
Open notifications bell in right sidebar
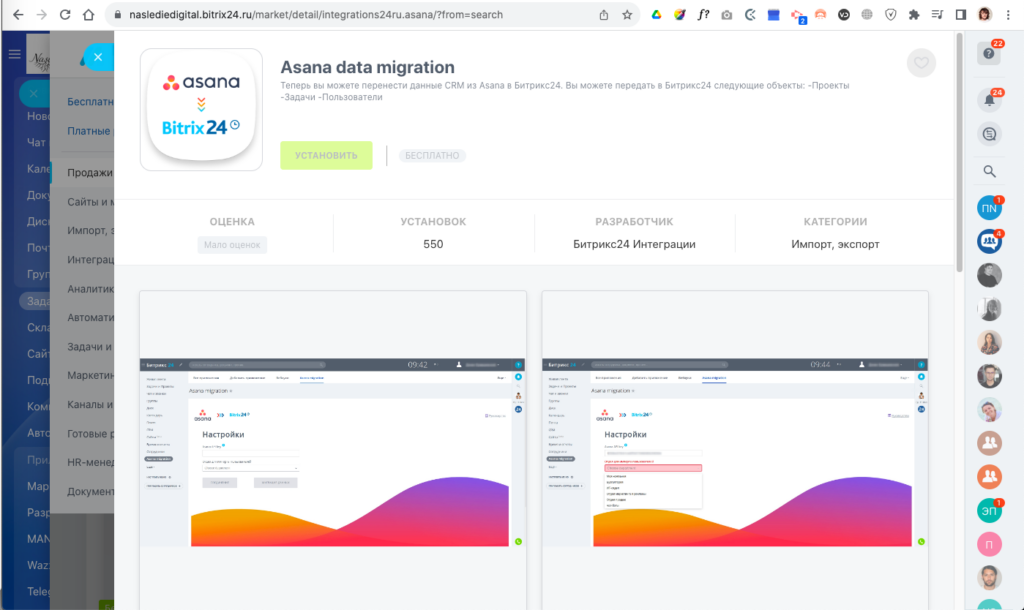click(x=990, y=100)
